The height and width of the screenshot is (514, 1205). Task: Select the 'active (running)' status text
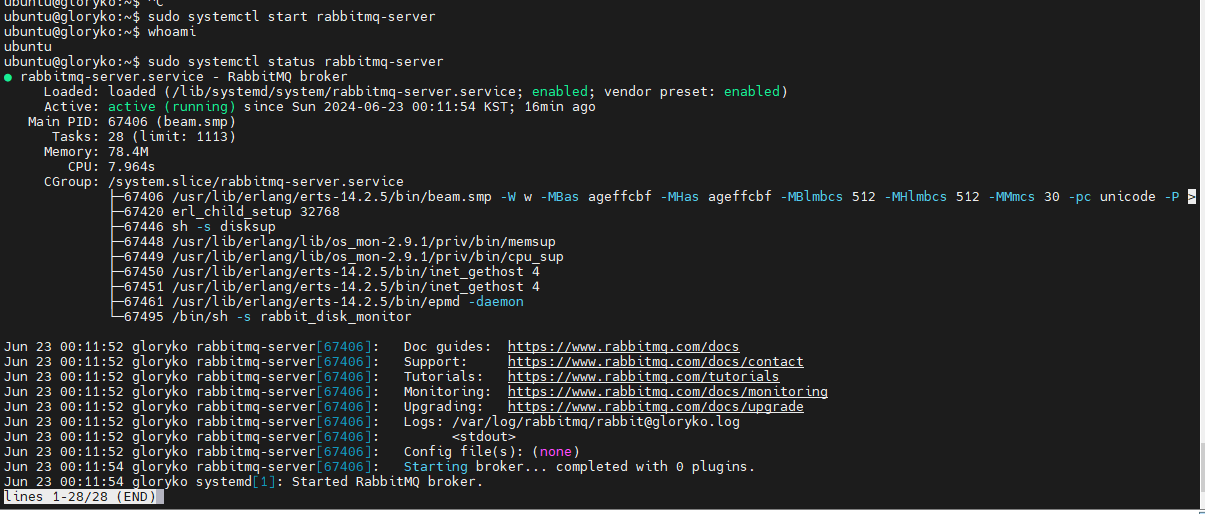171,107
